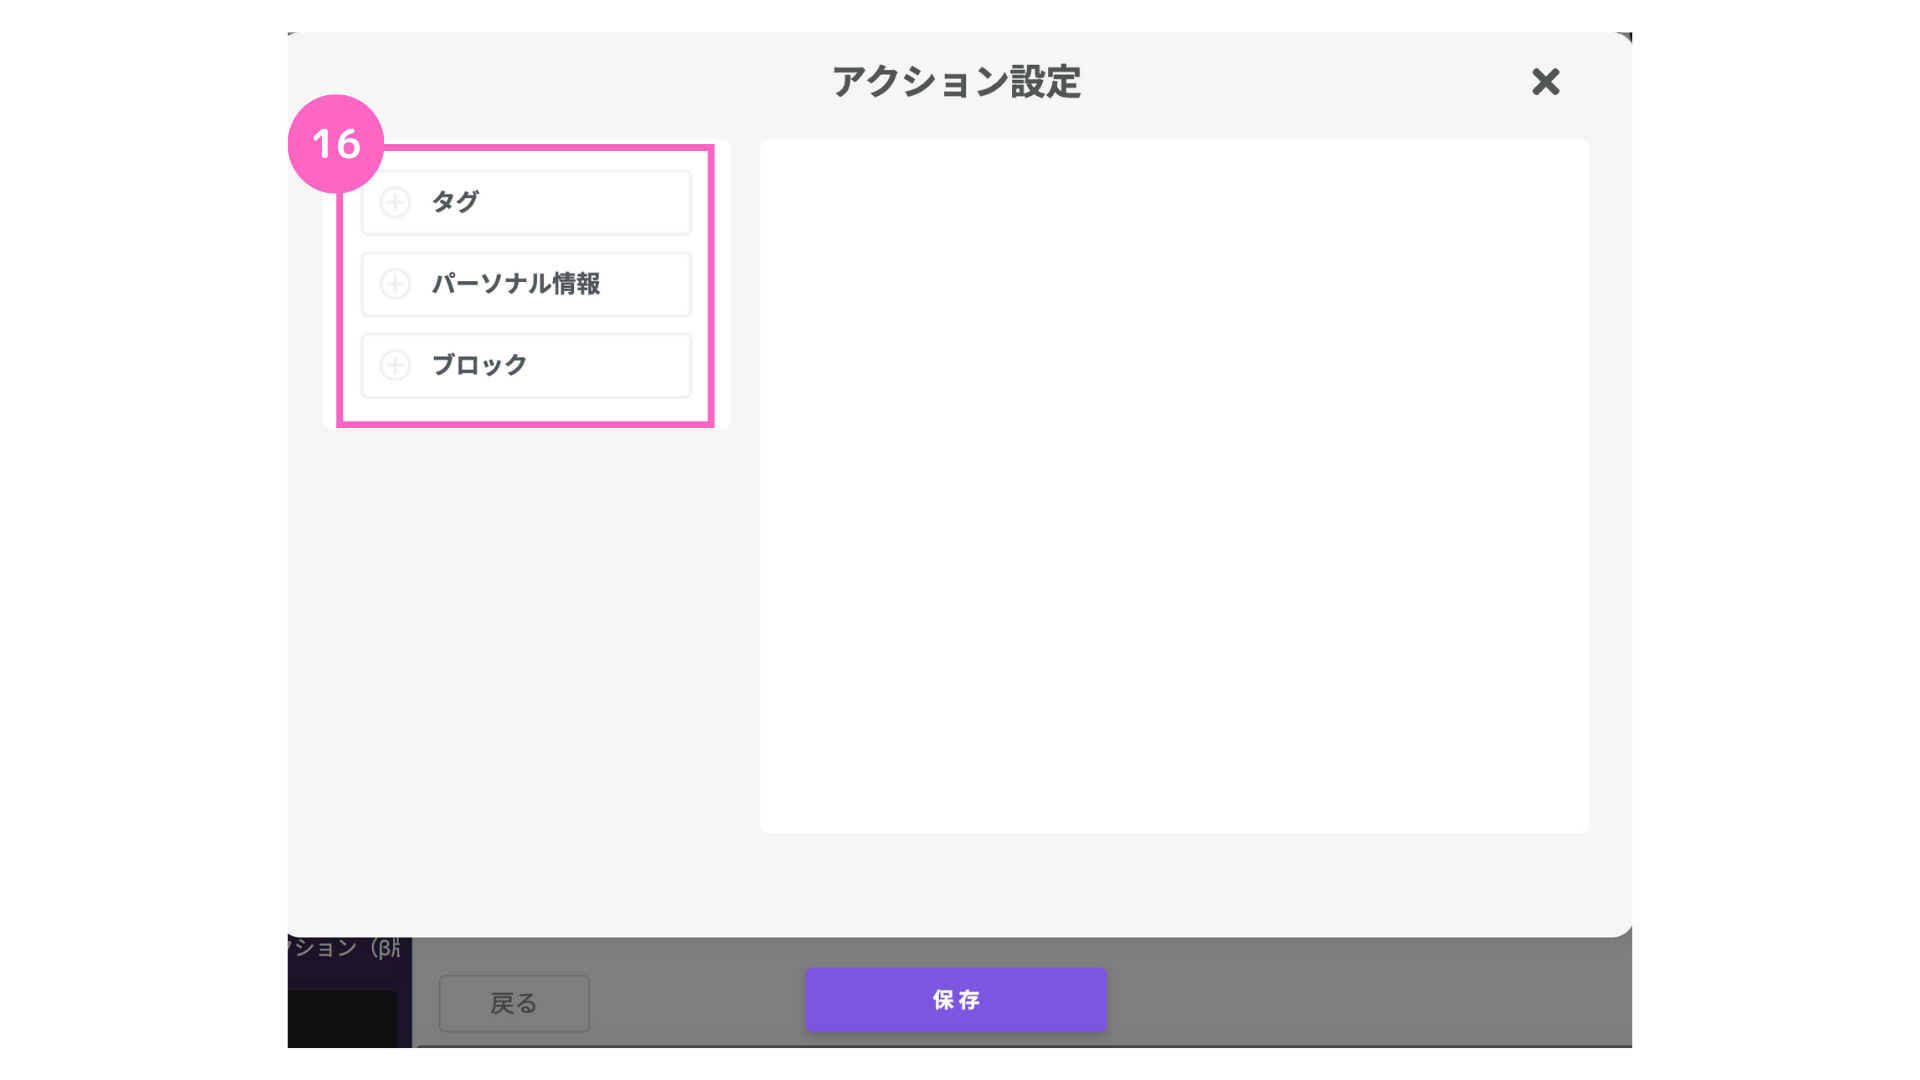Click the 戻る button behind the dialog

514,1003
